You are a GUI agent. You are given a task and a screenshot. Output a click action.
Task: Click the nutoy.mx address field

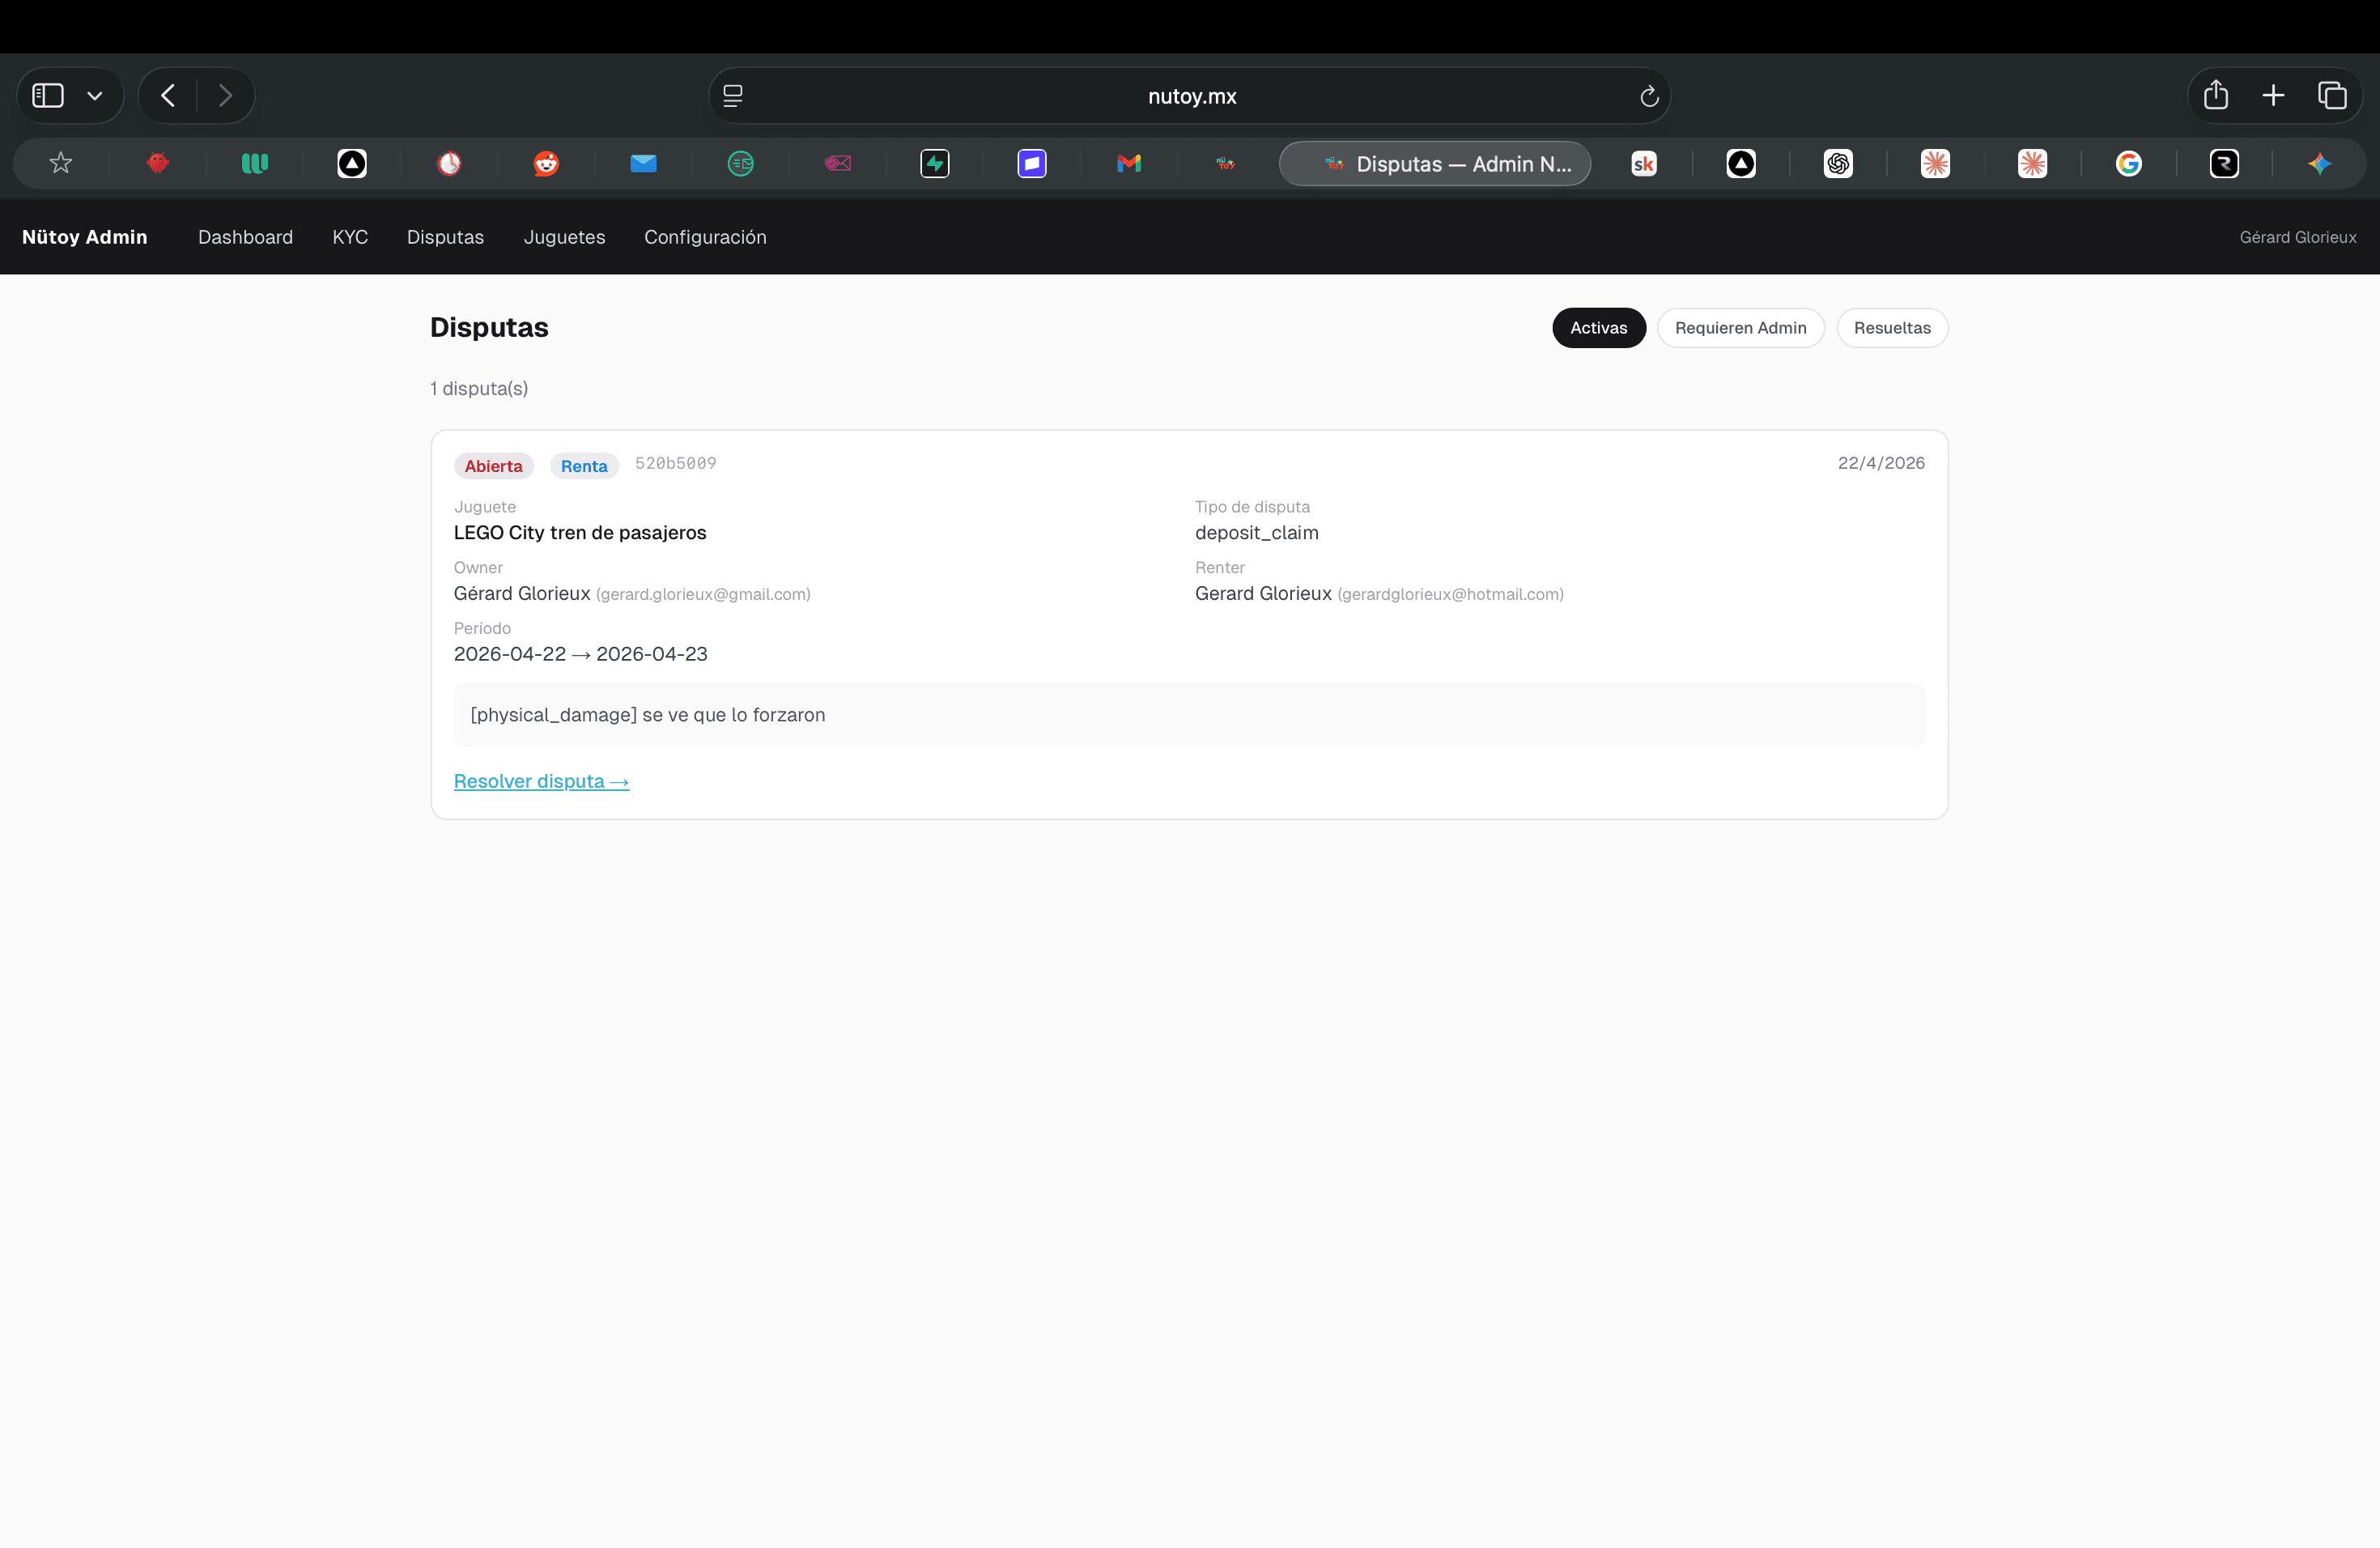tap(1191, 96)
